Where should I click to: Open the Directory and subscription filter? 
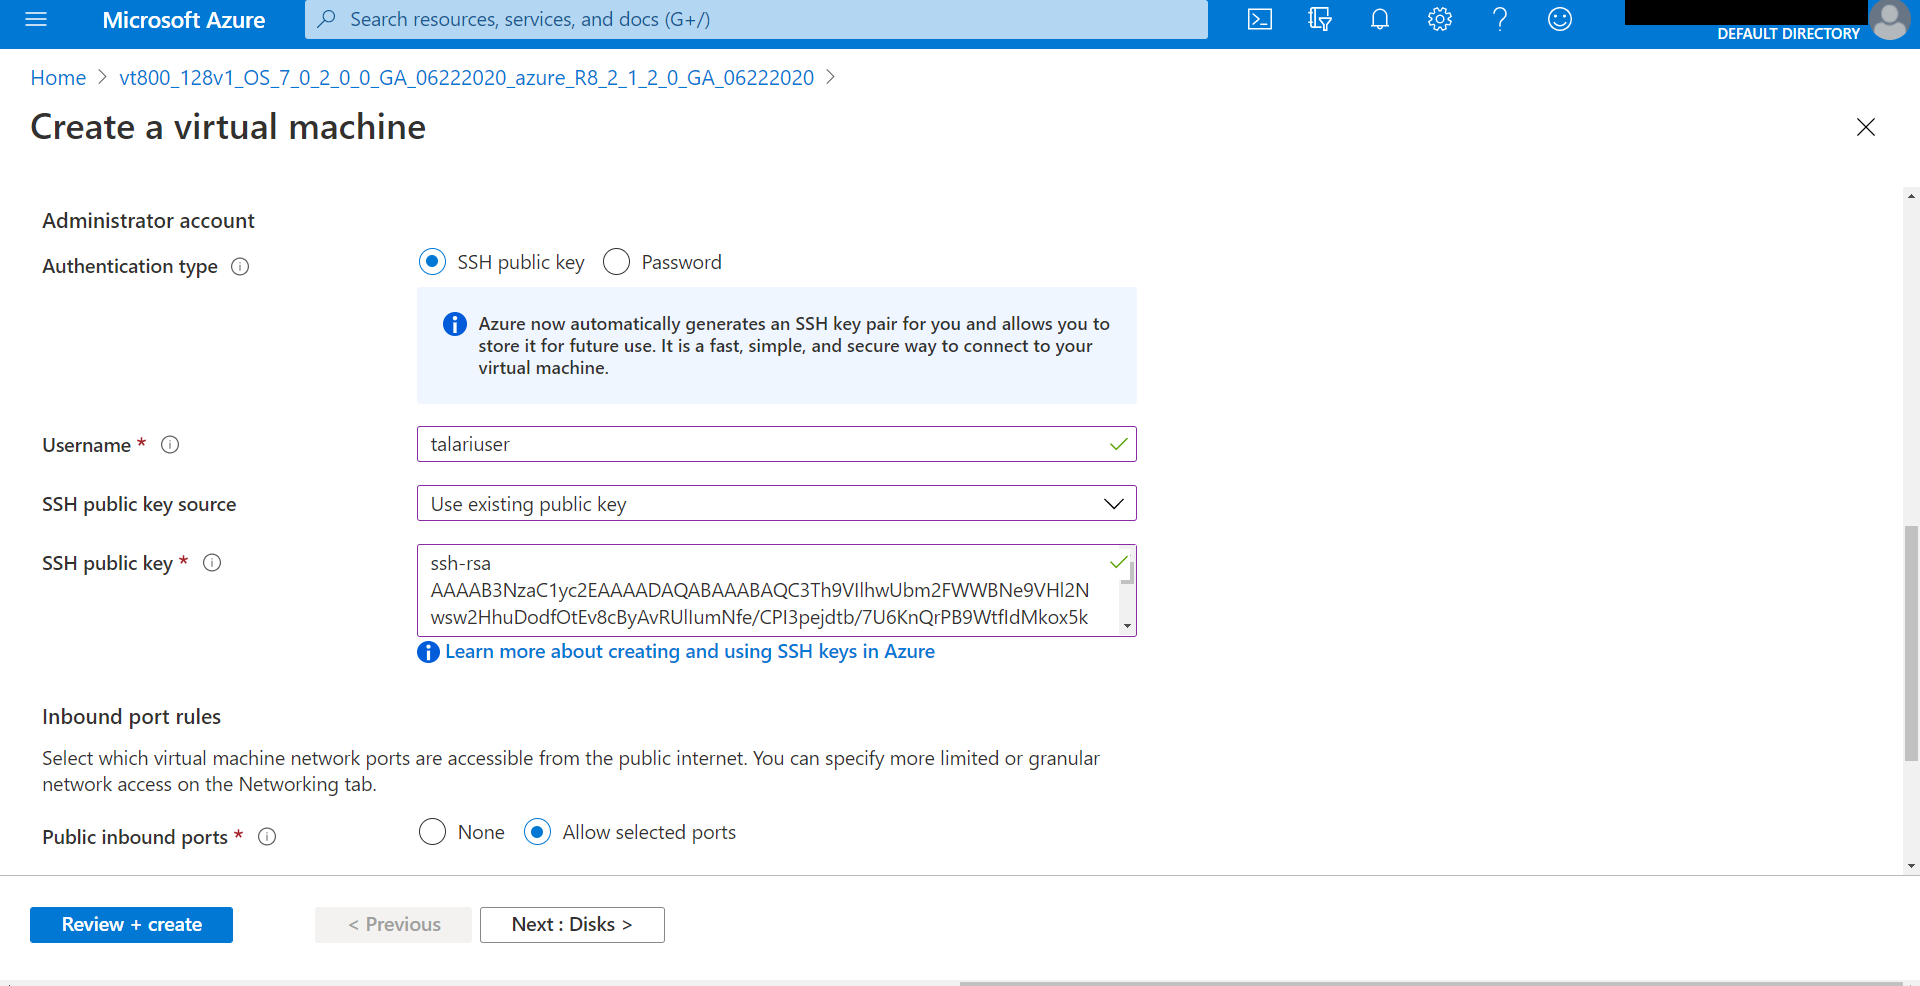click(1319, 19)
